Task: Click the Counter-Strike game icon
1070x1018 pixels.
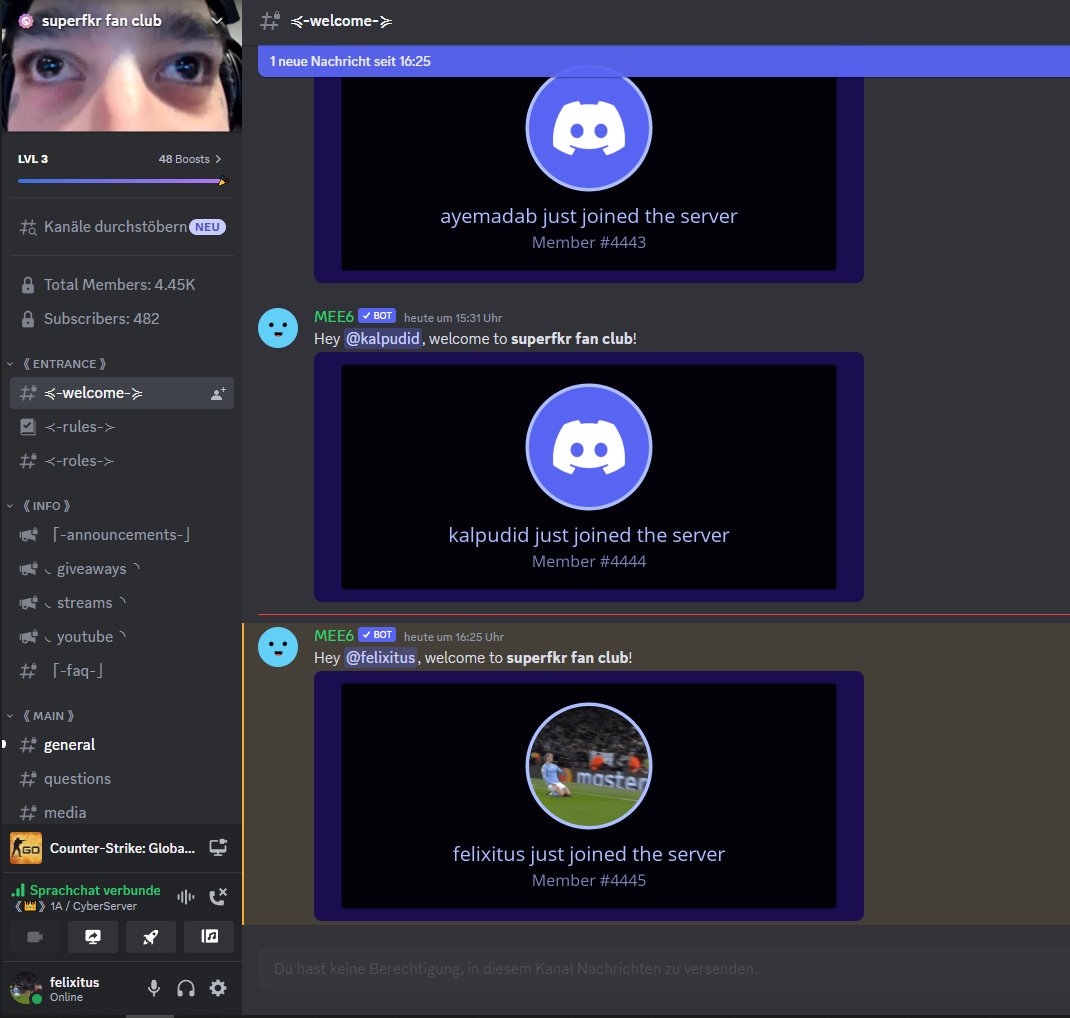Action: click(26, 848)
